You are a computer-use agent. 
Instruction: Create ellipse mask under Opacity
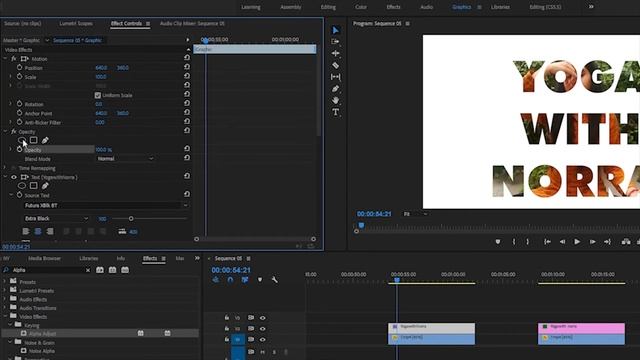point(22,140)
